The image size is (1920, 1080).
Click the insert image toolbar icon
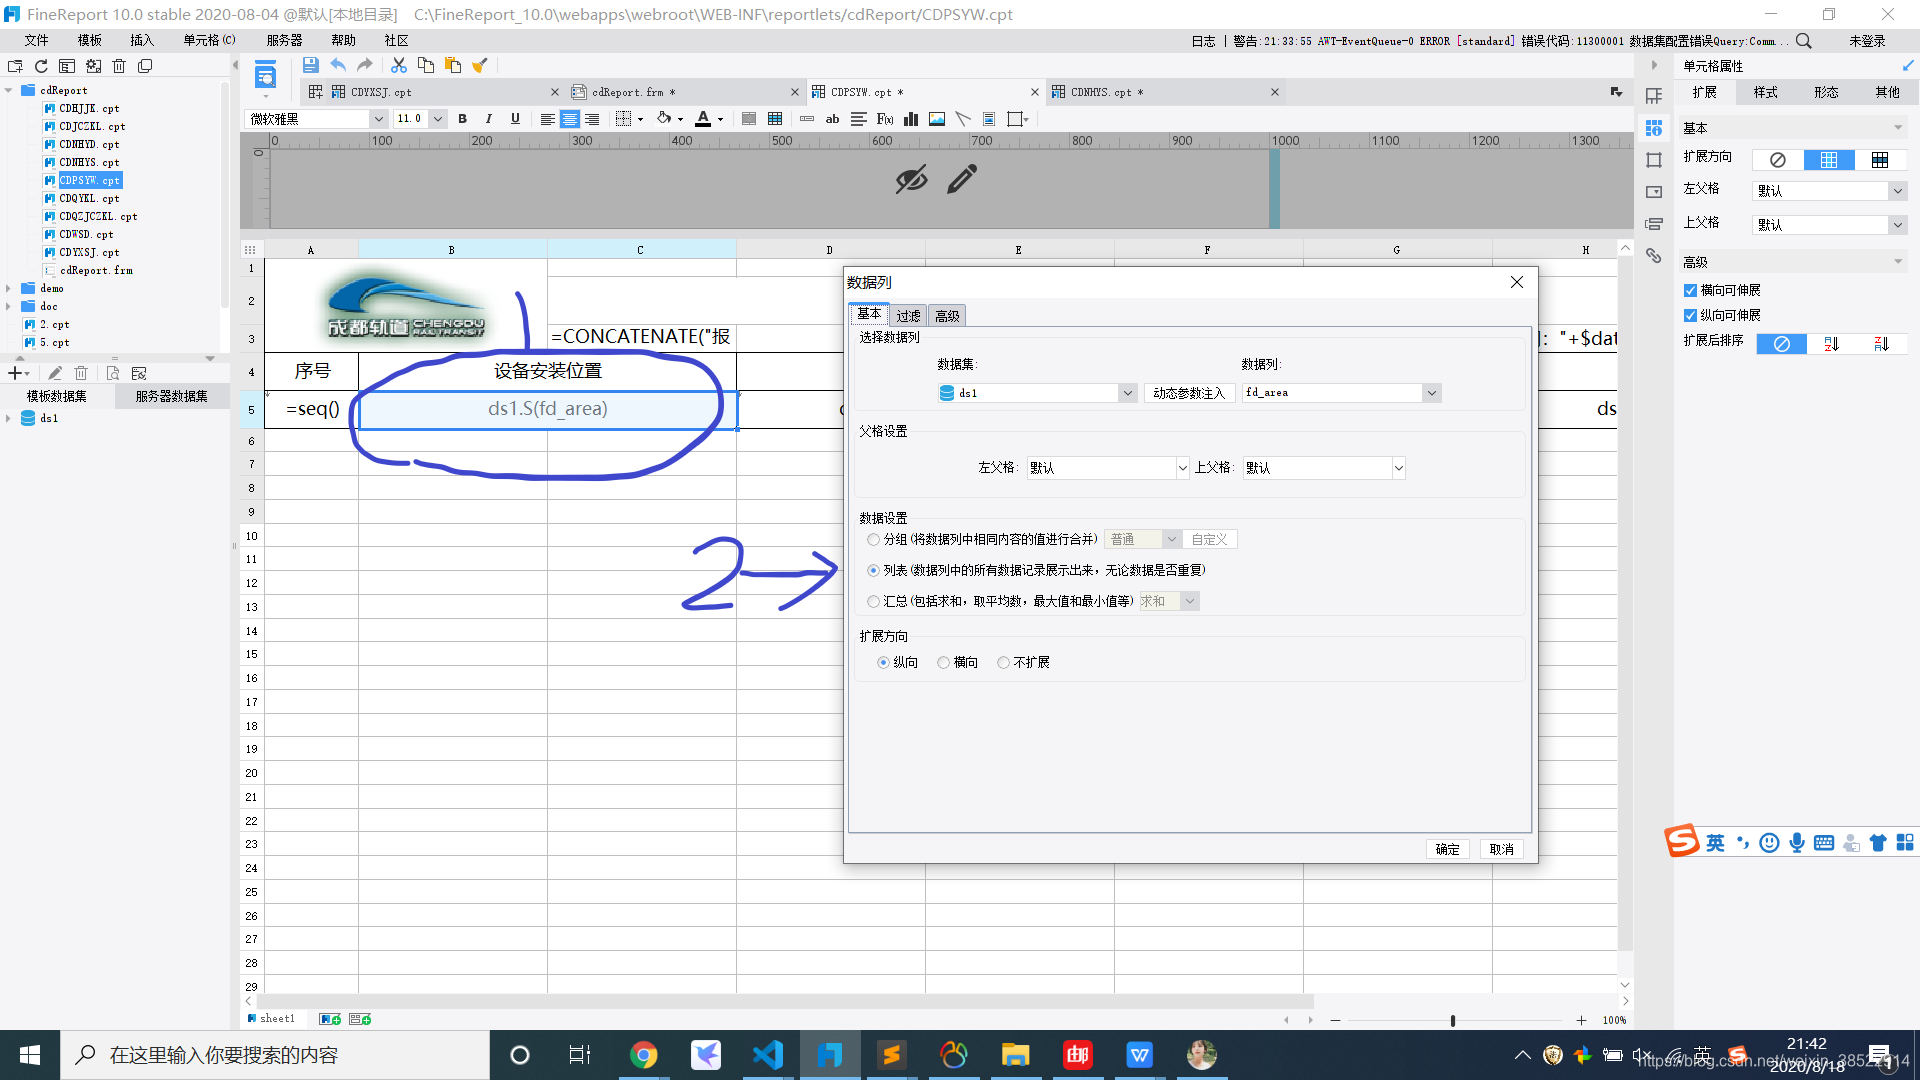pyautogui.click(x=937, y=119)
